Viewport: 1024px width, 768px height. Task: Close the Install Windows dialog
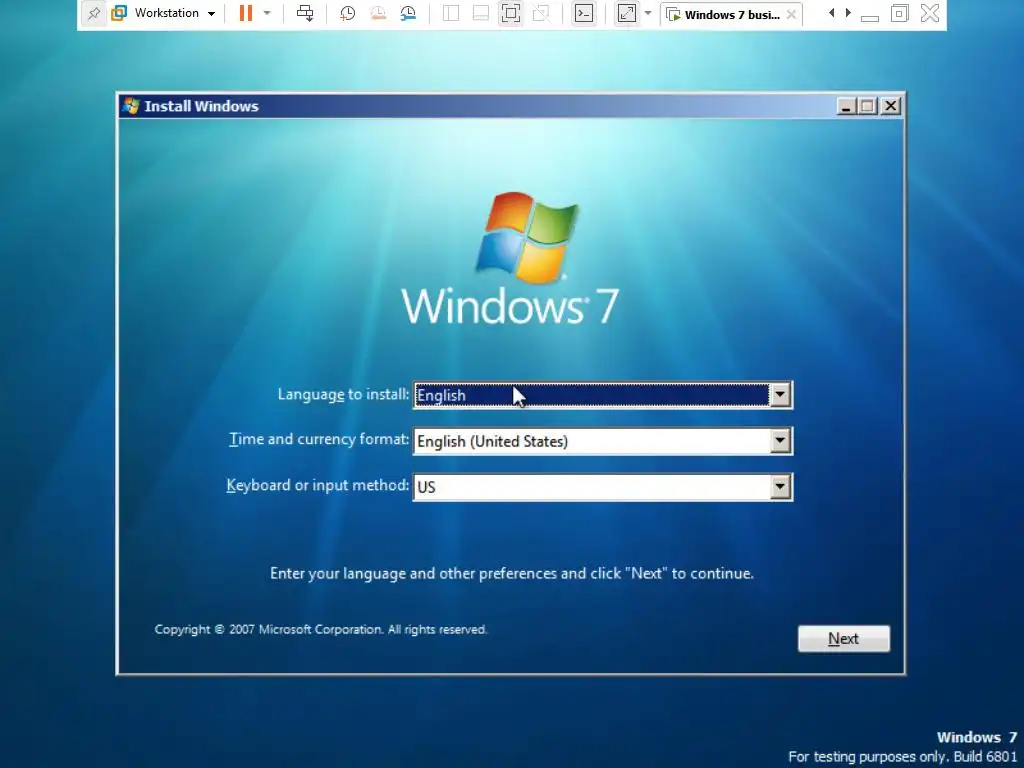coord(891,106)
